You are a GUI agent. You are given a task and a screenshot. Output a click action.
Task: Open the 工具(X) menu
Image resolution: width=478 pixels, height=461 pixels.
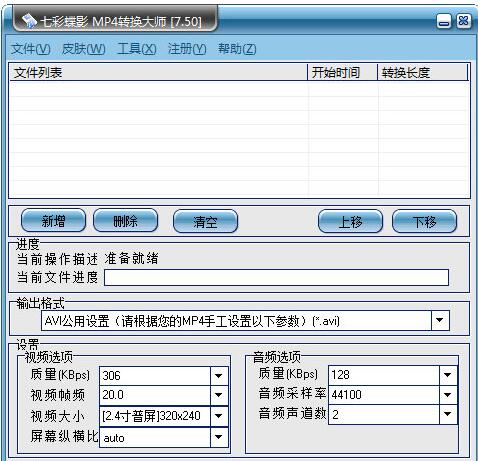137,49
